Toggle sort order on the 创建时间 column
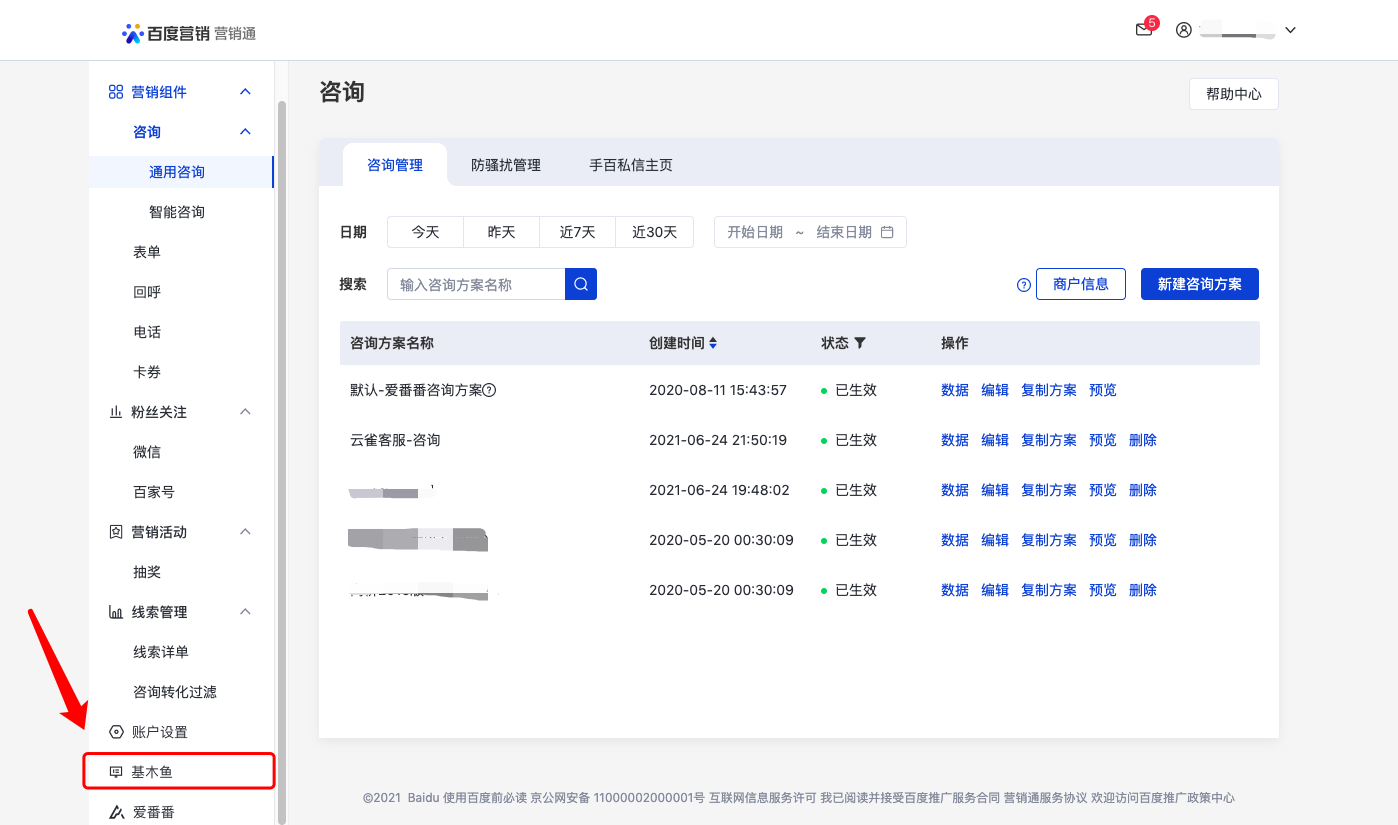Image resolution: width=1398 pixels, height=825 pixels. pyautogui.click(x=712, y=342)
